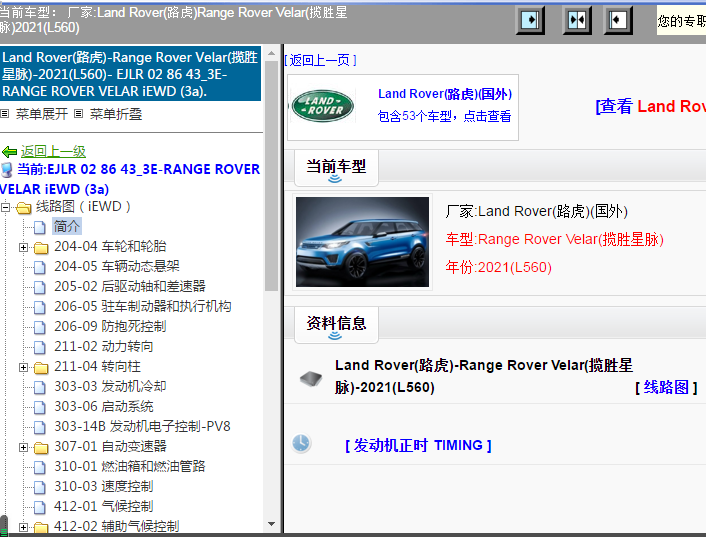Click the page icon of 204-05 车辆动态悬架
706x537 pixels.
[40, 267]
